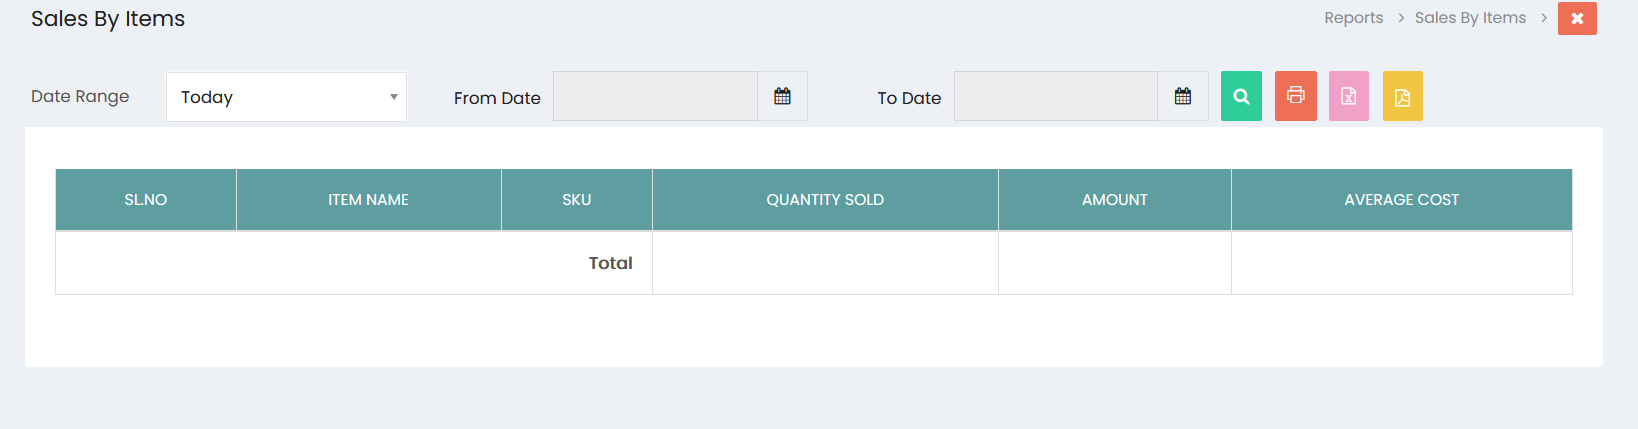Screen dimensions: 1638x429
Task: Click the Total row label
Action: pyautogui.click(x=610, y=263)
